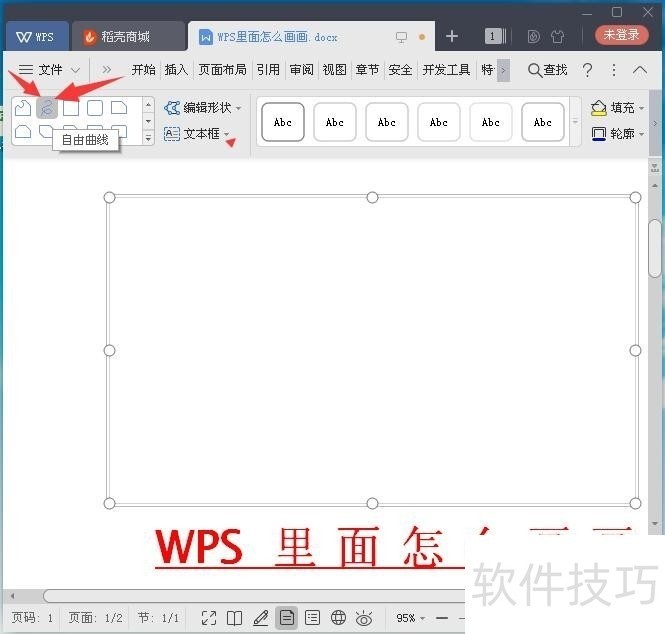The image size is (665, 634).
Task: Toggle page layout view in status bar
Action: [287, 618]
